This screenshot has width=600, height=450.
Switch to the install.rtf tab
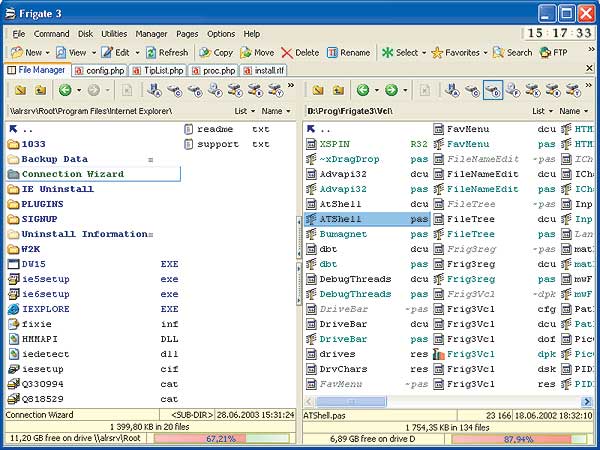tap(264, 71)
